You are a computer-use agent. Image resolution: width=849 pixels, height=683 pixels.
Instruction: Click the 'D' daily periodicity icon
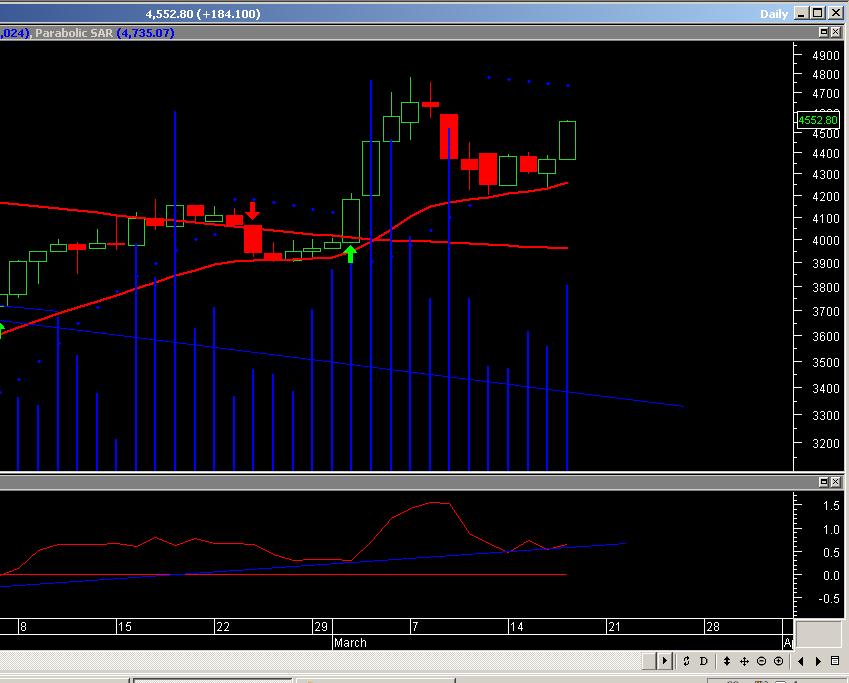[x=704, y=662]
